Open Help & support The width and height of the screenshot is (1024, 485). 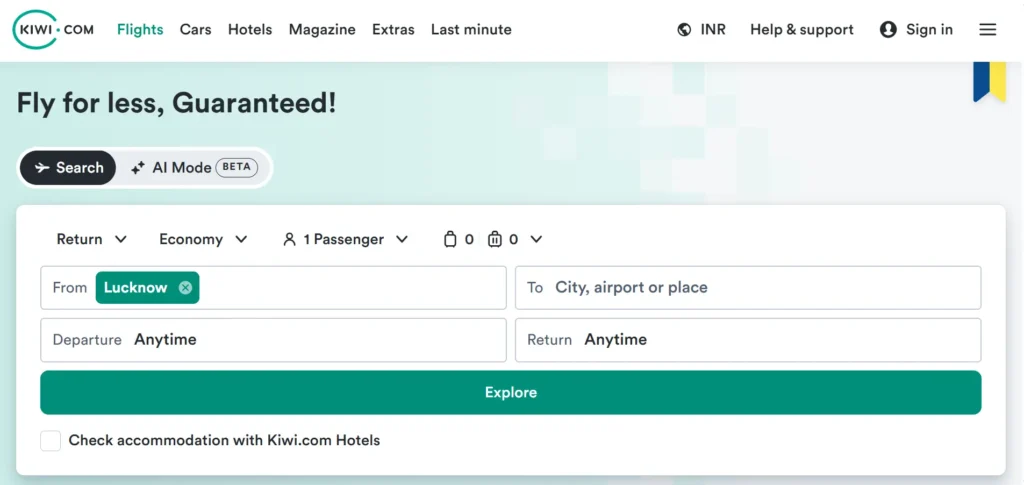pyautogui.click(x=802, y=29)
